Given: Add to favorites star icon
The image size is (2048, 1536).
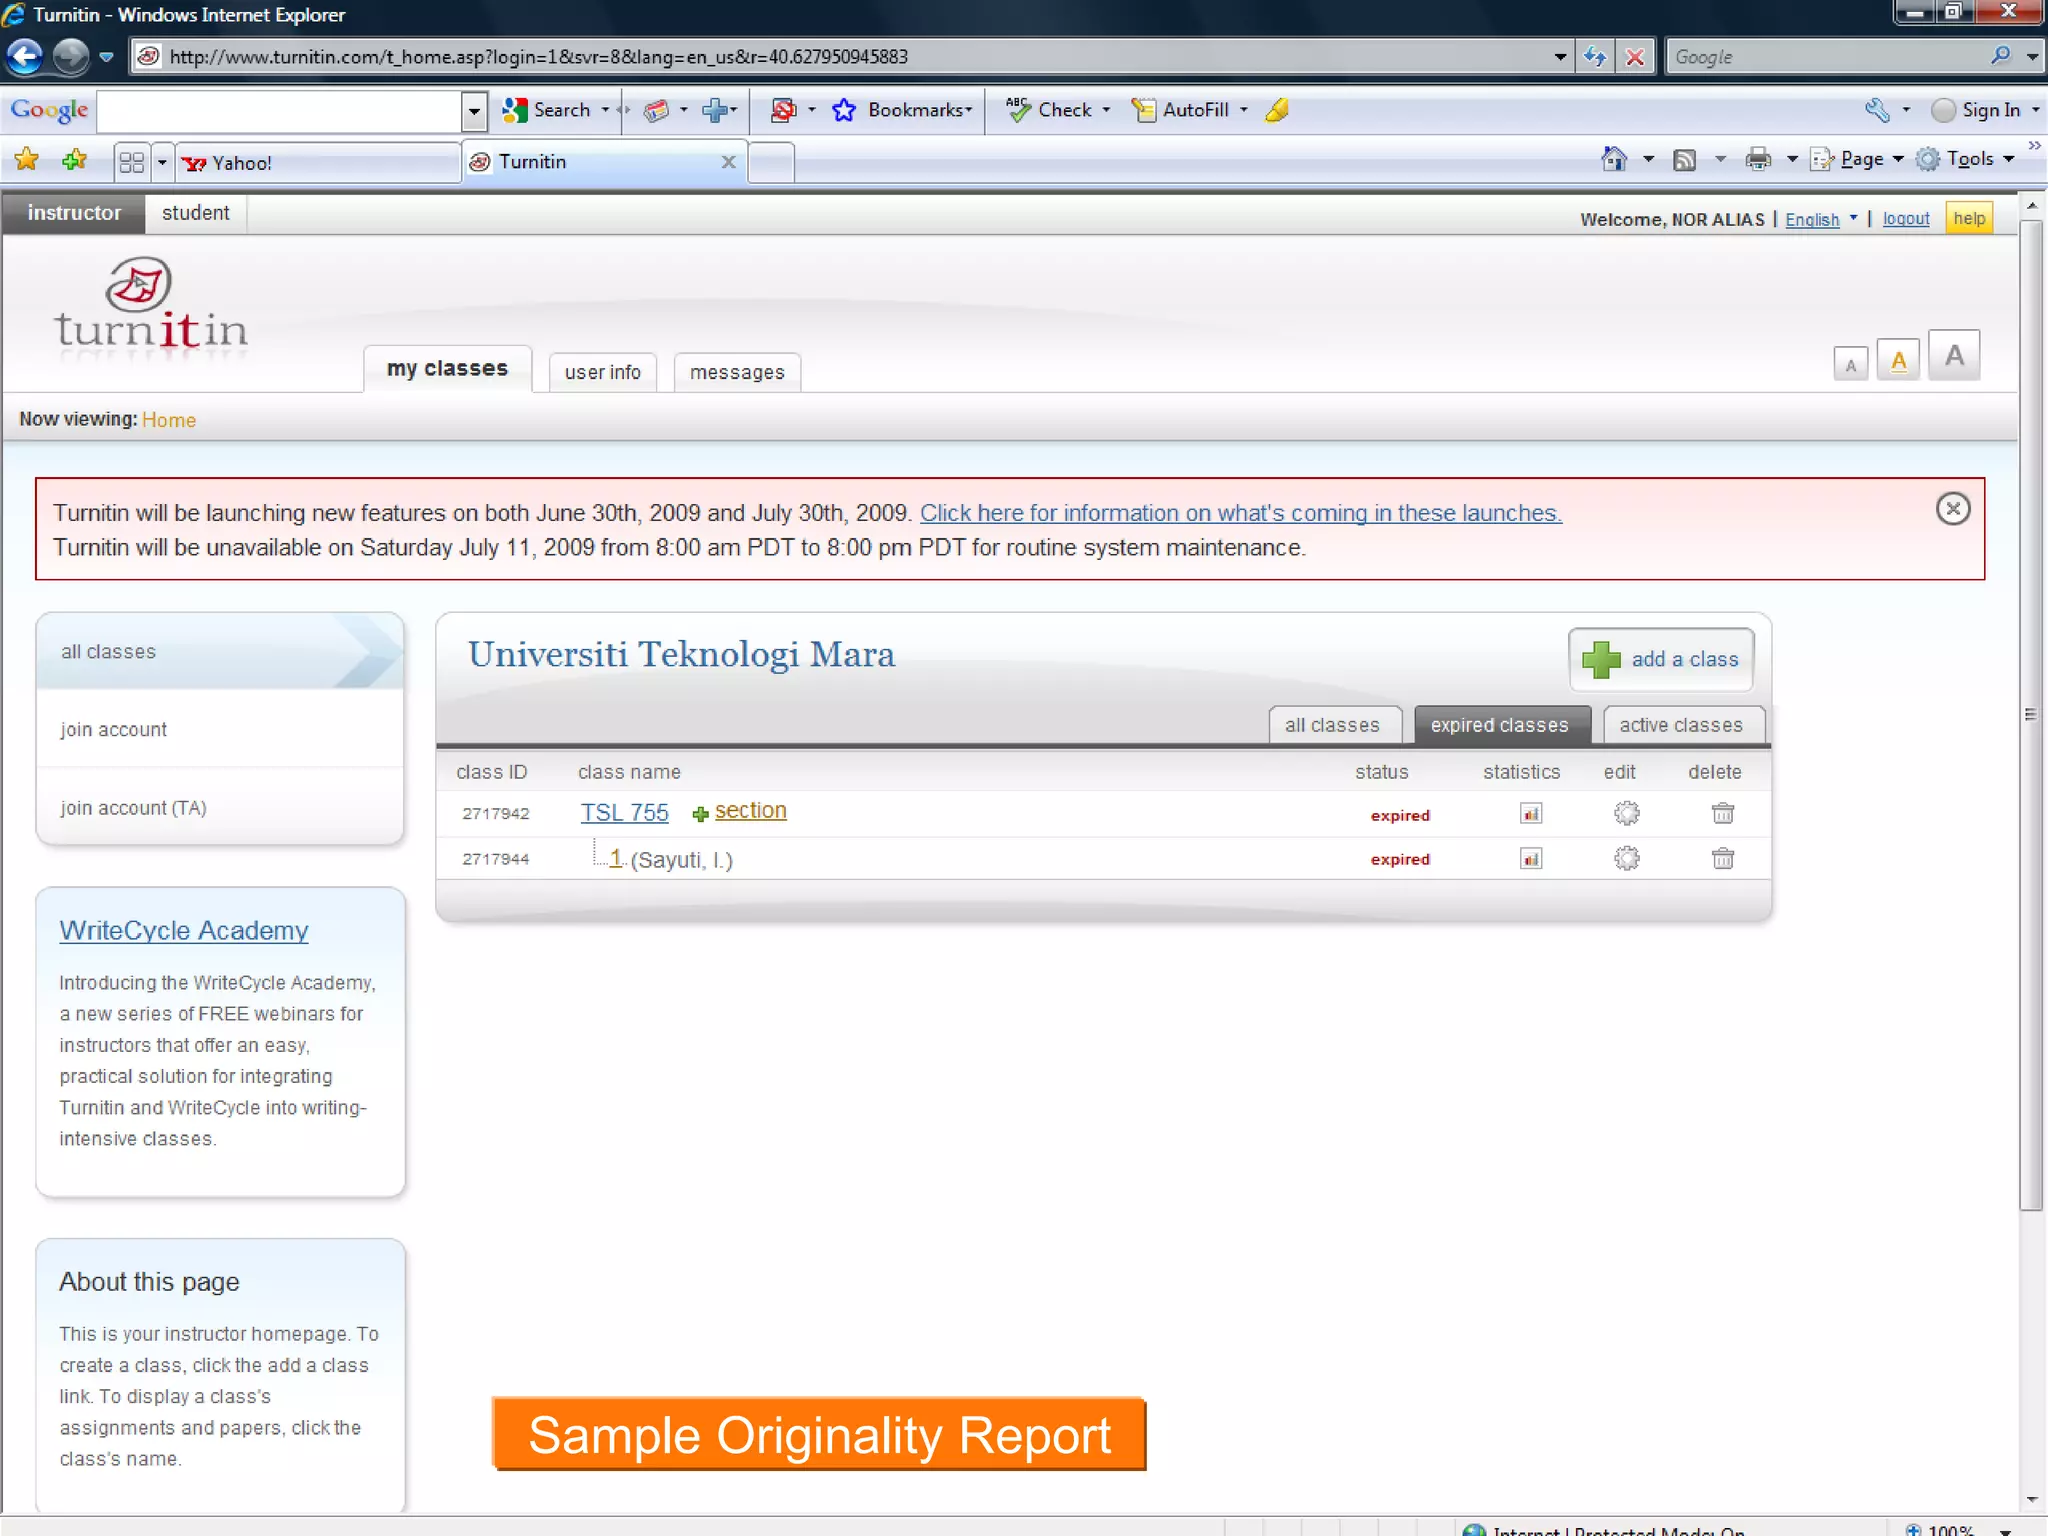Looking at the screenshot, I should (73, 160).
